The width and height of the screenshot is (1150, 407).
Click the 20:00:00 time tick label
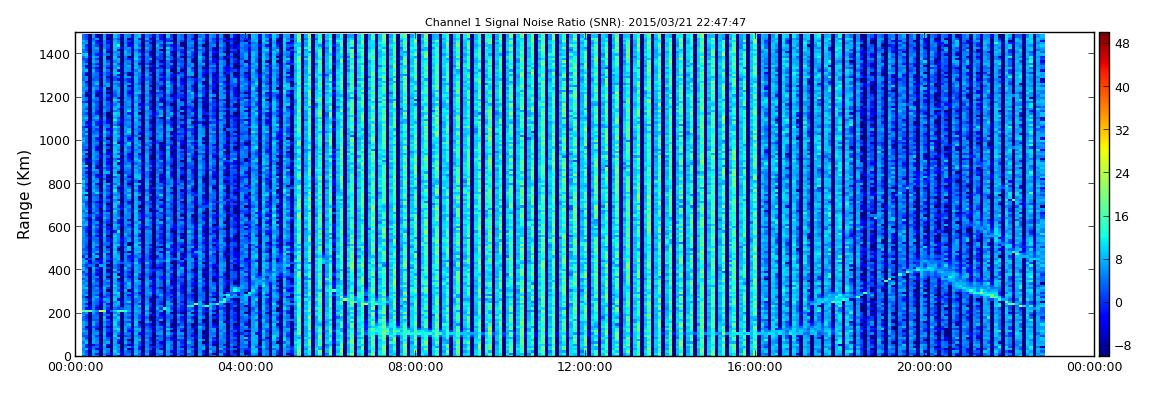pos(926,367)
